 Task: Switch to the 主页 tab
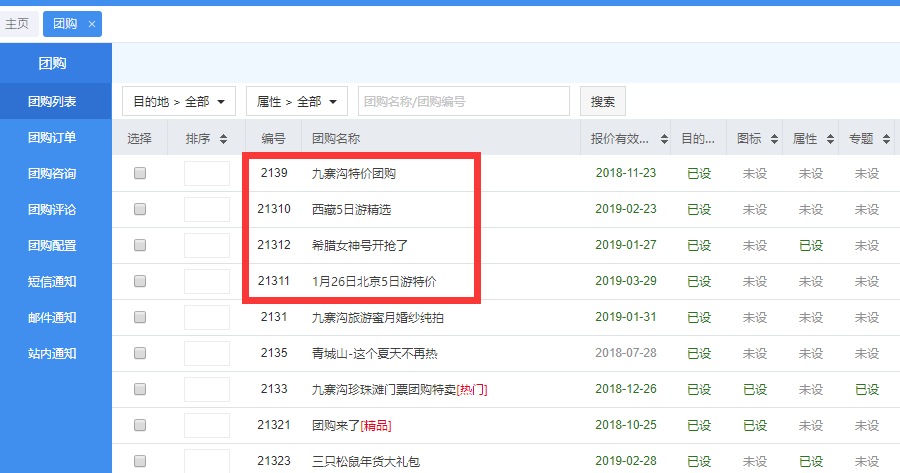pyautogui.click(x=17, y=24)
